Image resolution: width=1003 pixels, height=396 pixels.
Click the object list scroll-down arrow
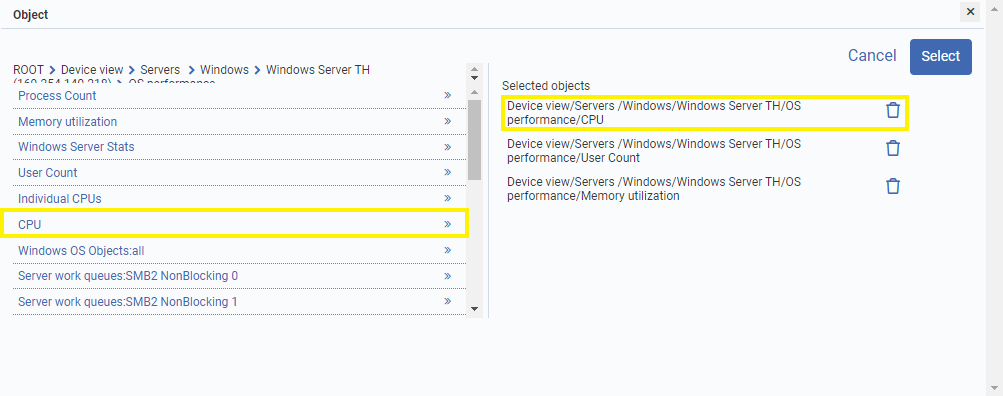click(x=474, y=308)
